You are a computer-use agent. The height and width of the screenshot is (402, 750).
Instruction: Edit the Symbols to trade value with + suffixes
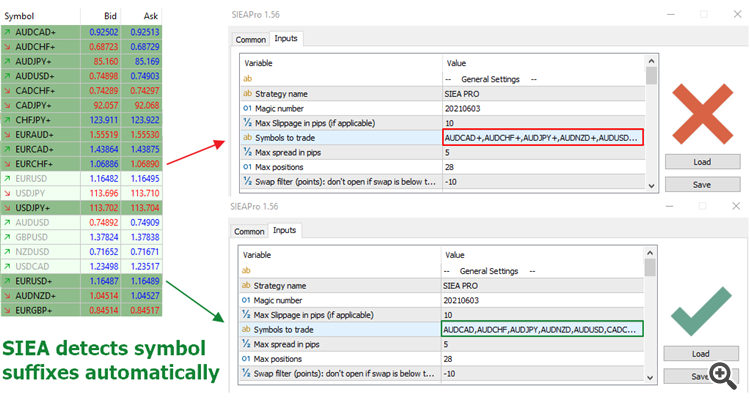[543, 137]
